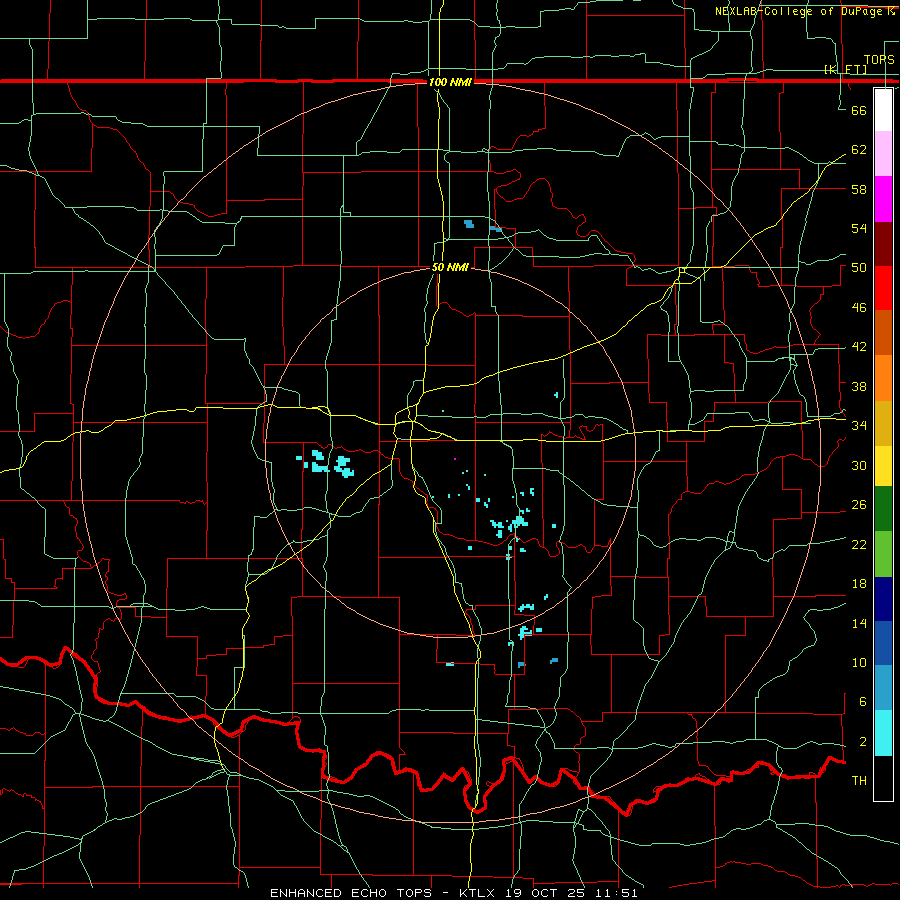Click the "26" scale value

point(859,505)
